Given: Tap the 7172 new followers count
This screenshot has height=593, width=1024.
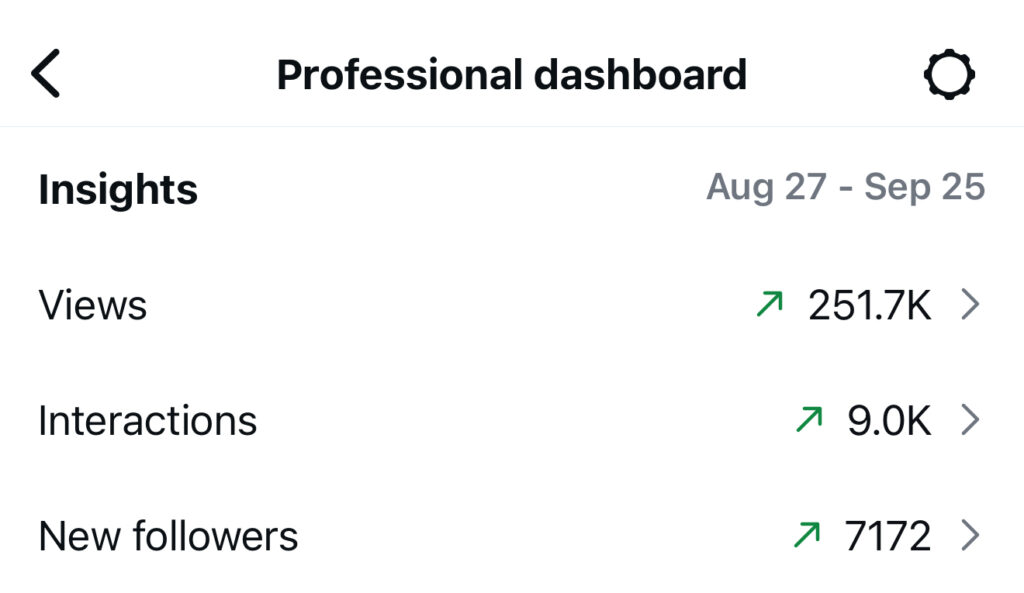Looking at the screenshot, I should pyautogui.click(x=888, y=537).
